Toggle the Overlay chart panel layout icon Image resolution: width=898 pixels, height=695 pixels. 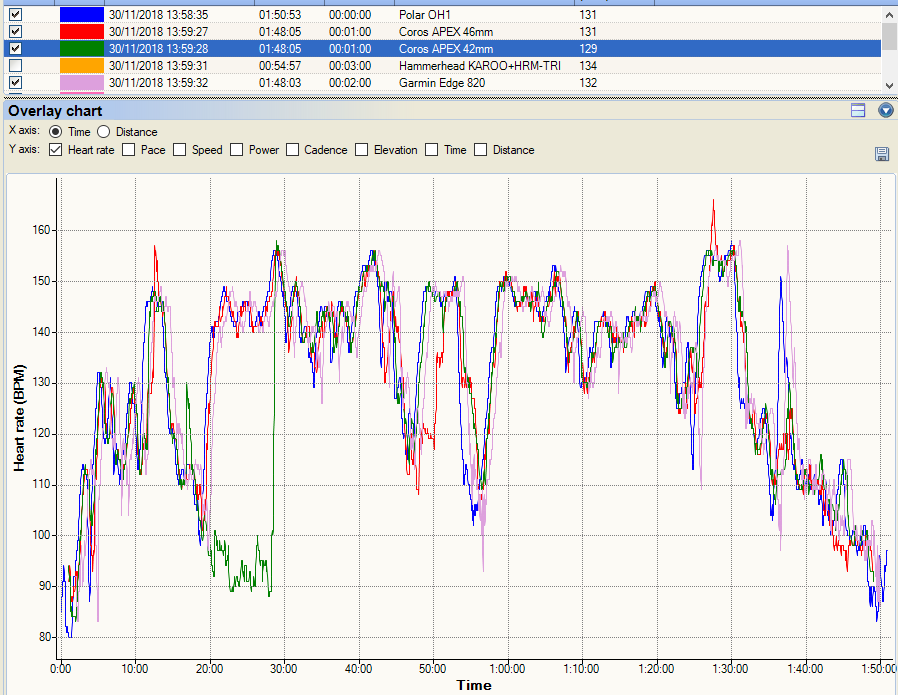tap(858, 110)
